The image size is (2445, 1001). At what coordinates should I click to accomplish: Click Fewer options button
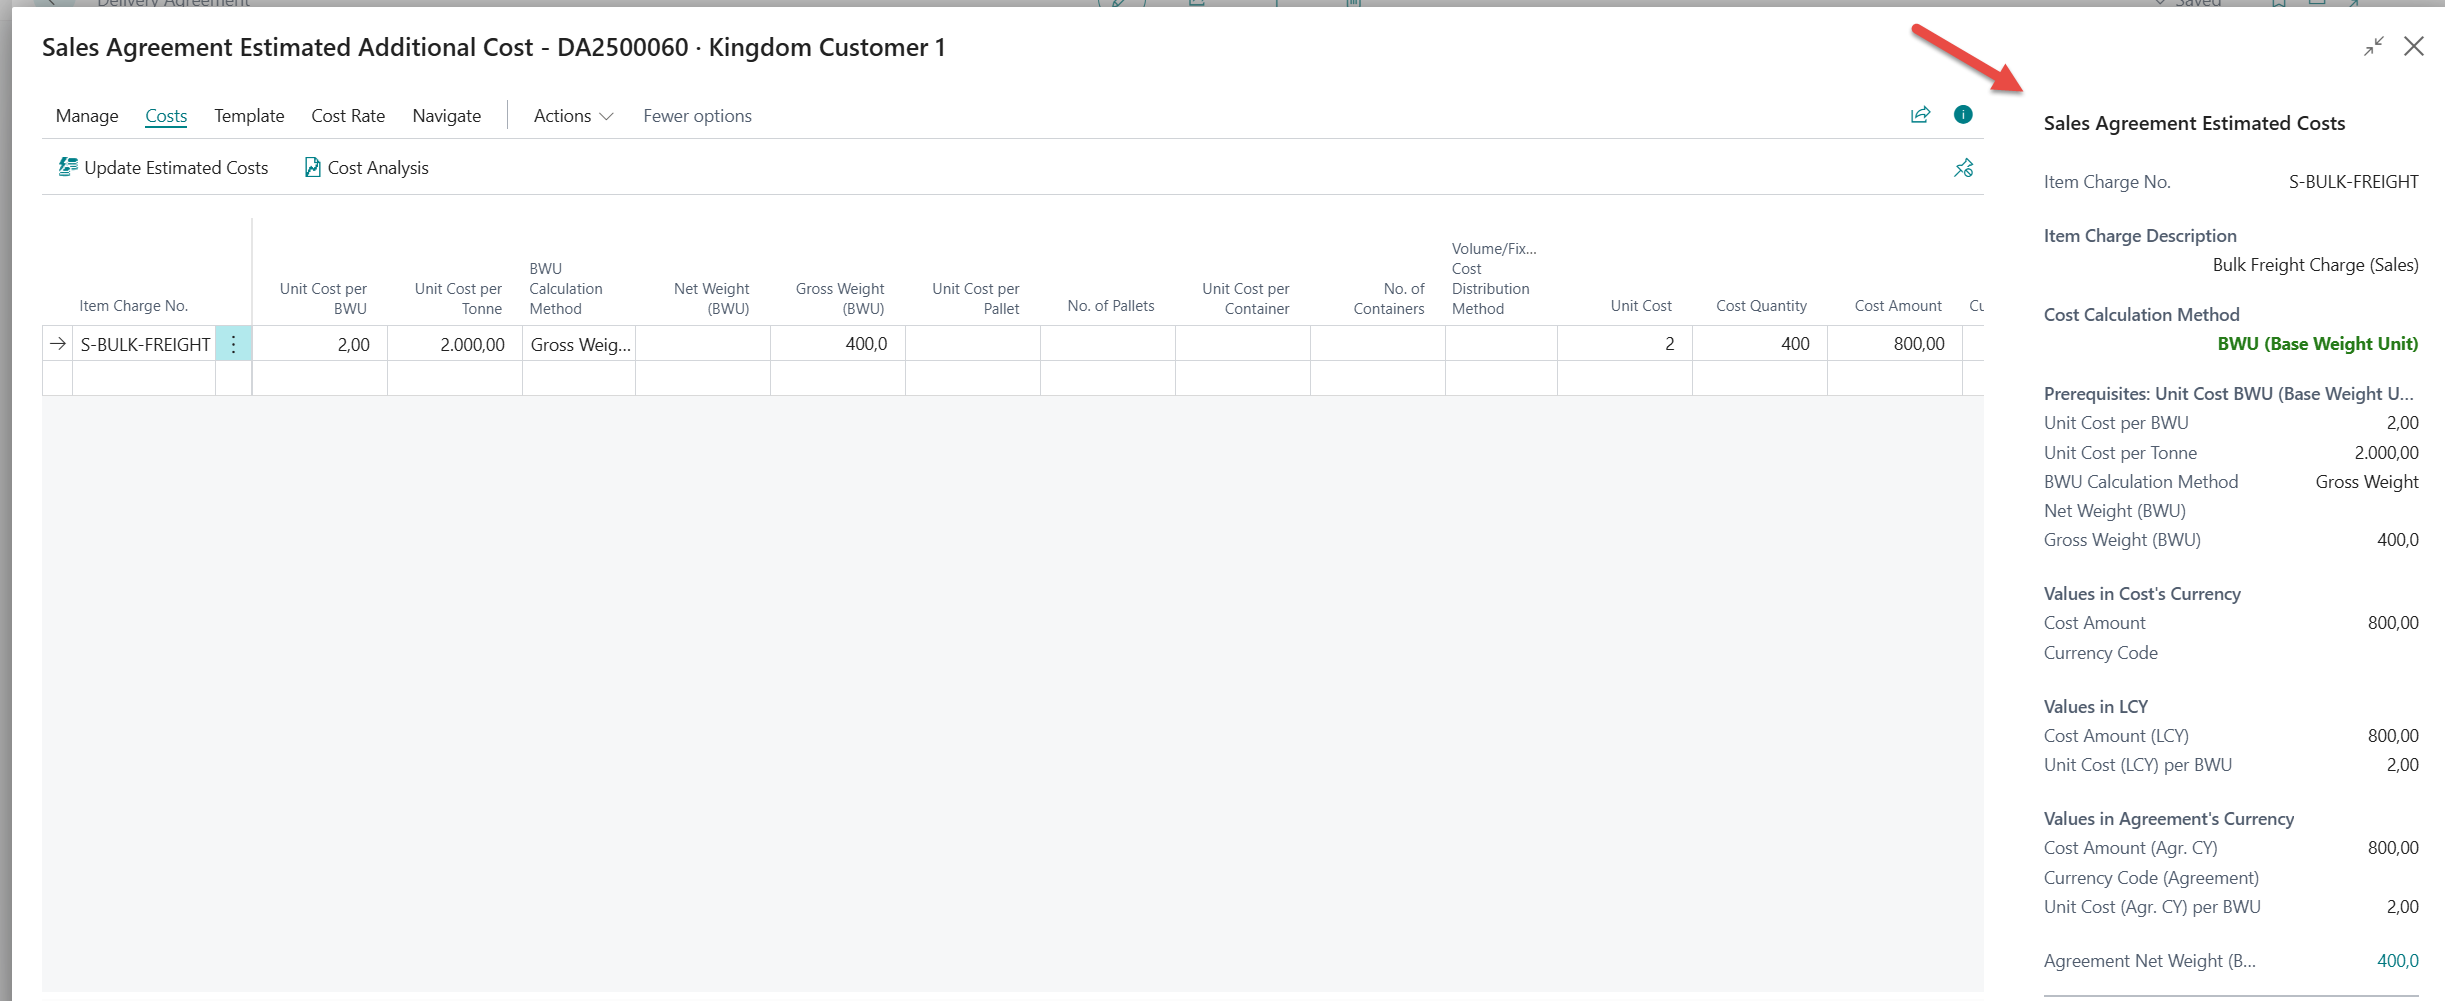point(697,116)
